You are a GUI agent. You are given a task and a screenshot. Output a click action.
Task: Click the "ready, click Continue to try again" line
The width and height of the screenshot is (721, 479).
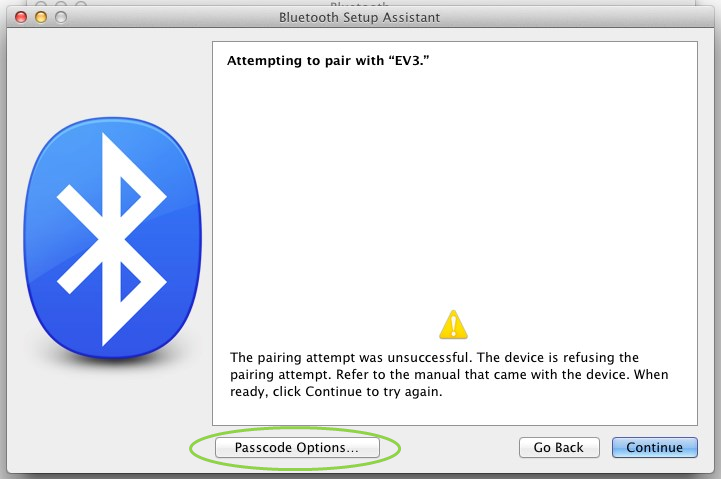pos(336,392)
